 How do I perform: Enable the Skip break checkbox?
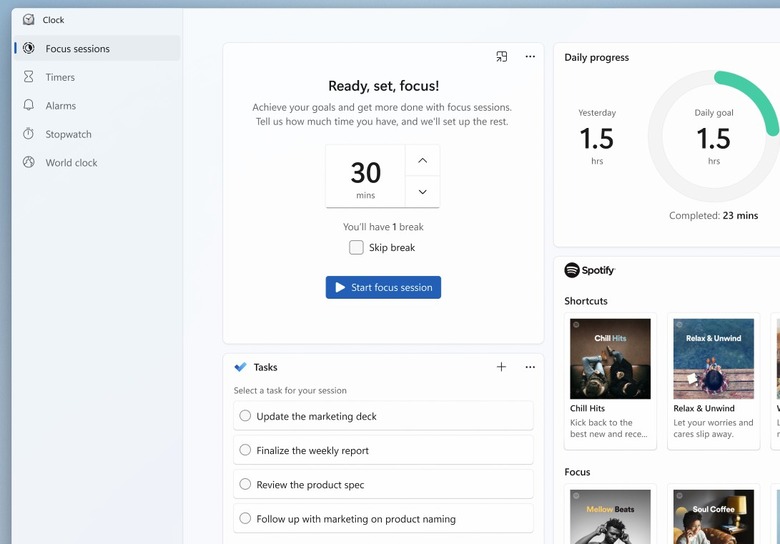pyautogui.click(x=356, y=247)
